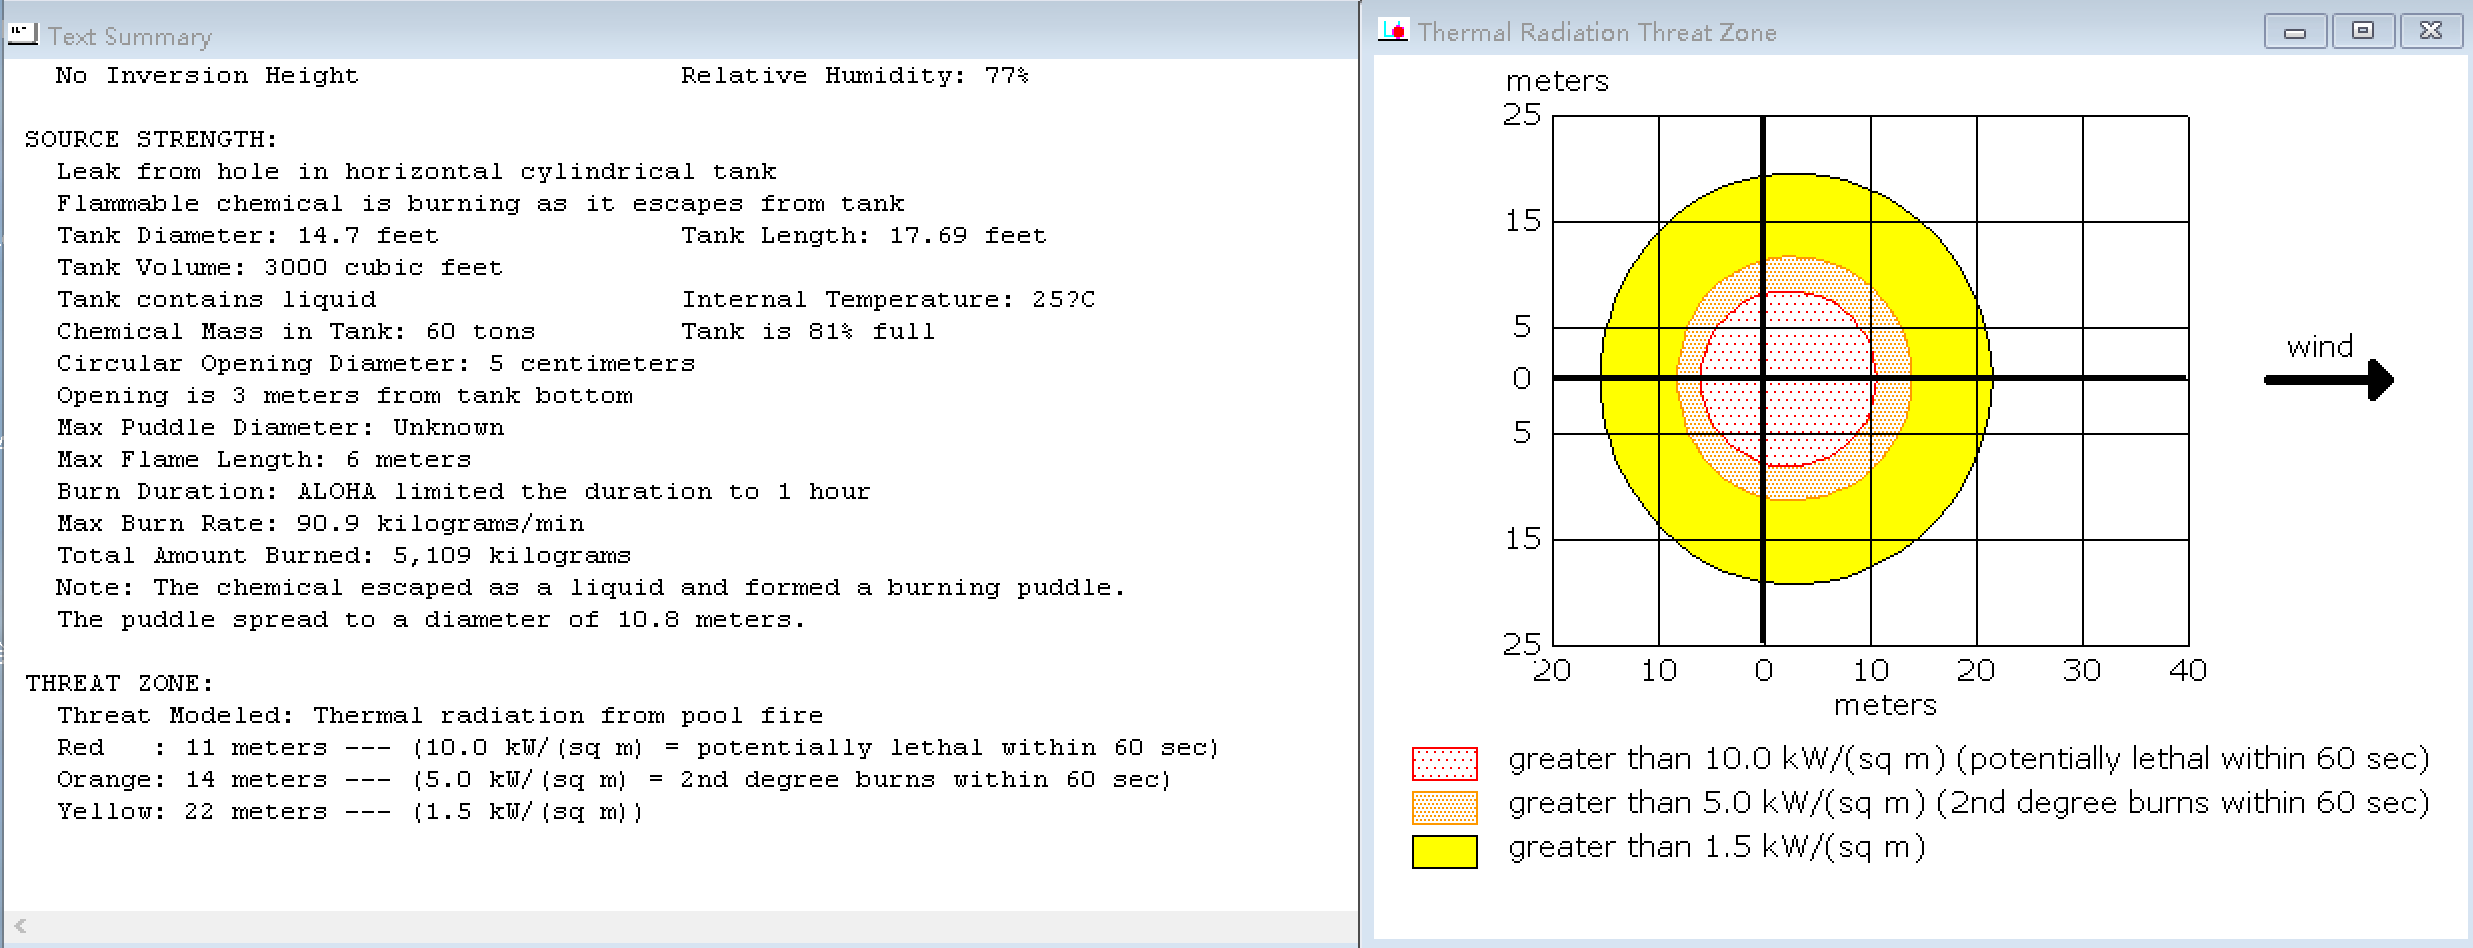The height and width of the screenshot is (948, 2473).
Task: Click 'Tank Volume: 3000 cubic feet' line
Action: 280,267
